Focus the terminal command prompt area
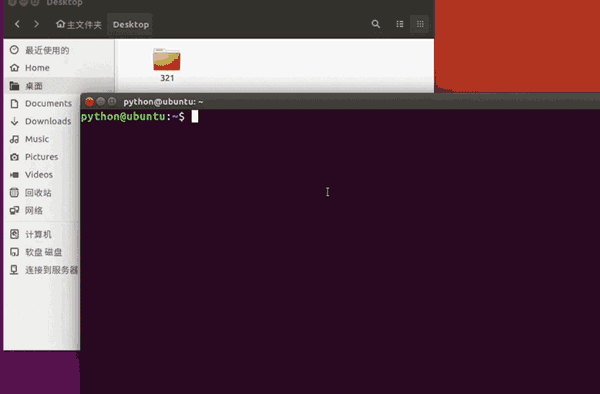Image resolution: width=600 pixels, height=394 pixels. click(340, 251)
